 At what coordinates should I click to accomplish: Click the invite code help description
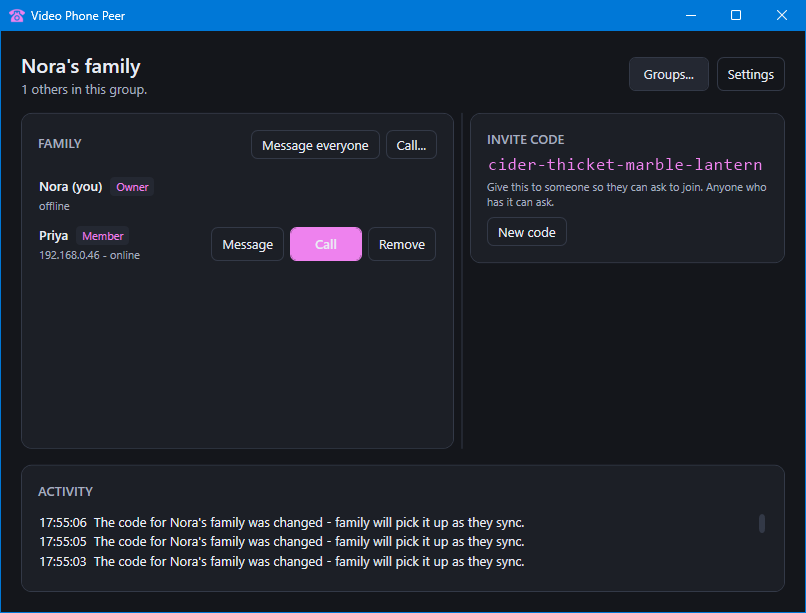click(627, 194)
